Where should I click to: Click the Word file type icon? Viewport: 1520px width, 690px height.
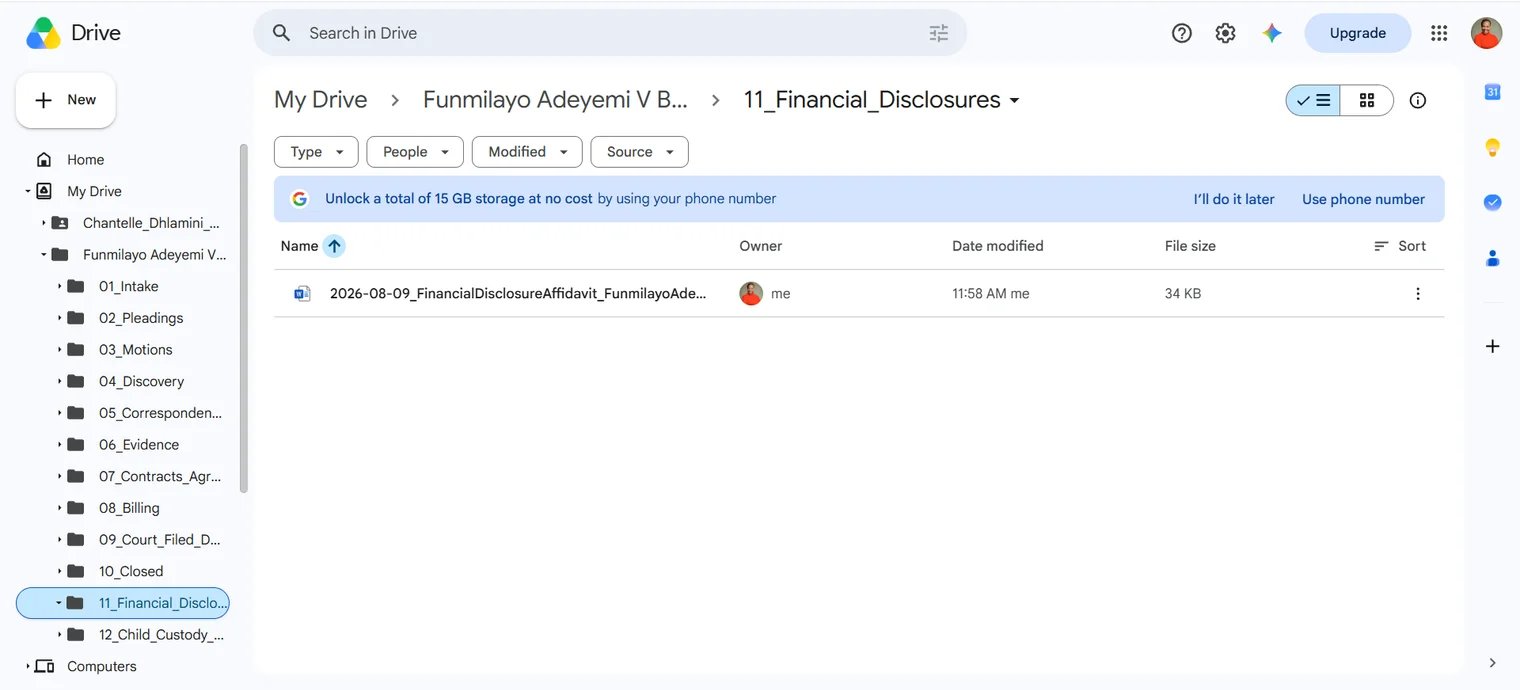click(302, 294)
